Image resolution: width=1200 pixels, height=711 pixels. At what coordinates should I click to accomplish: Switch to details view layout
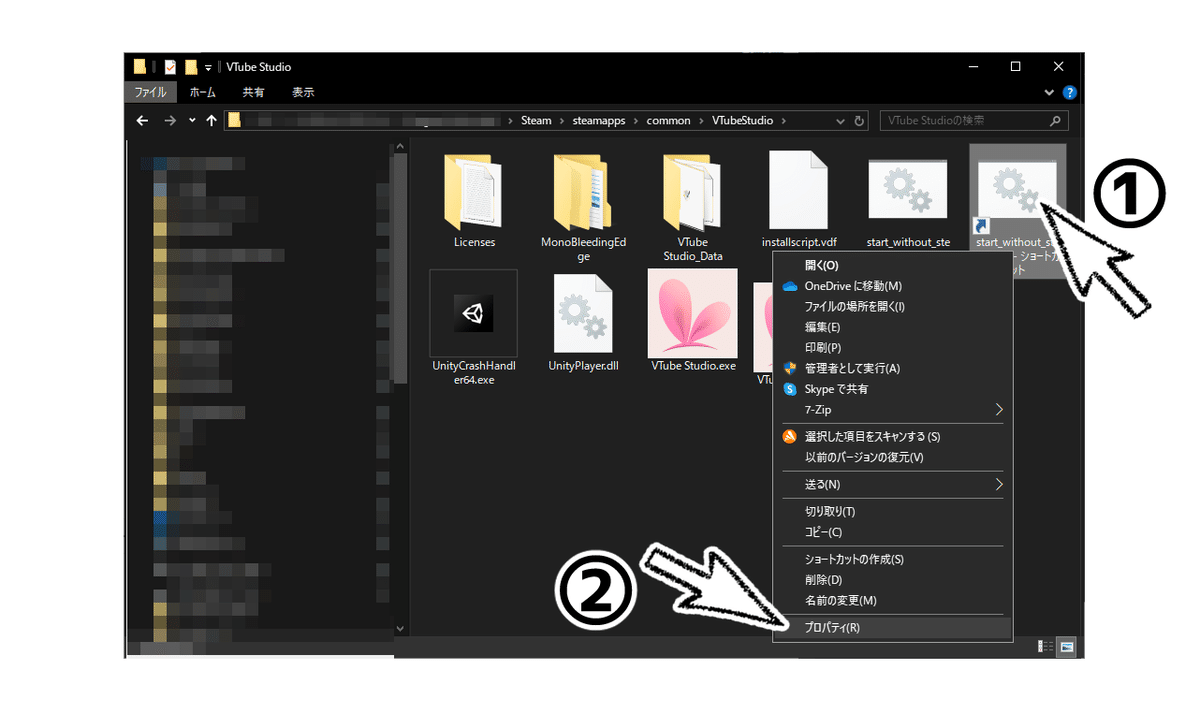pos(1046,647)
